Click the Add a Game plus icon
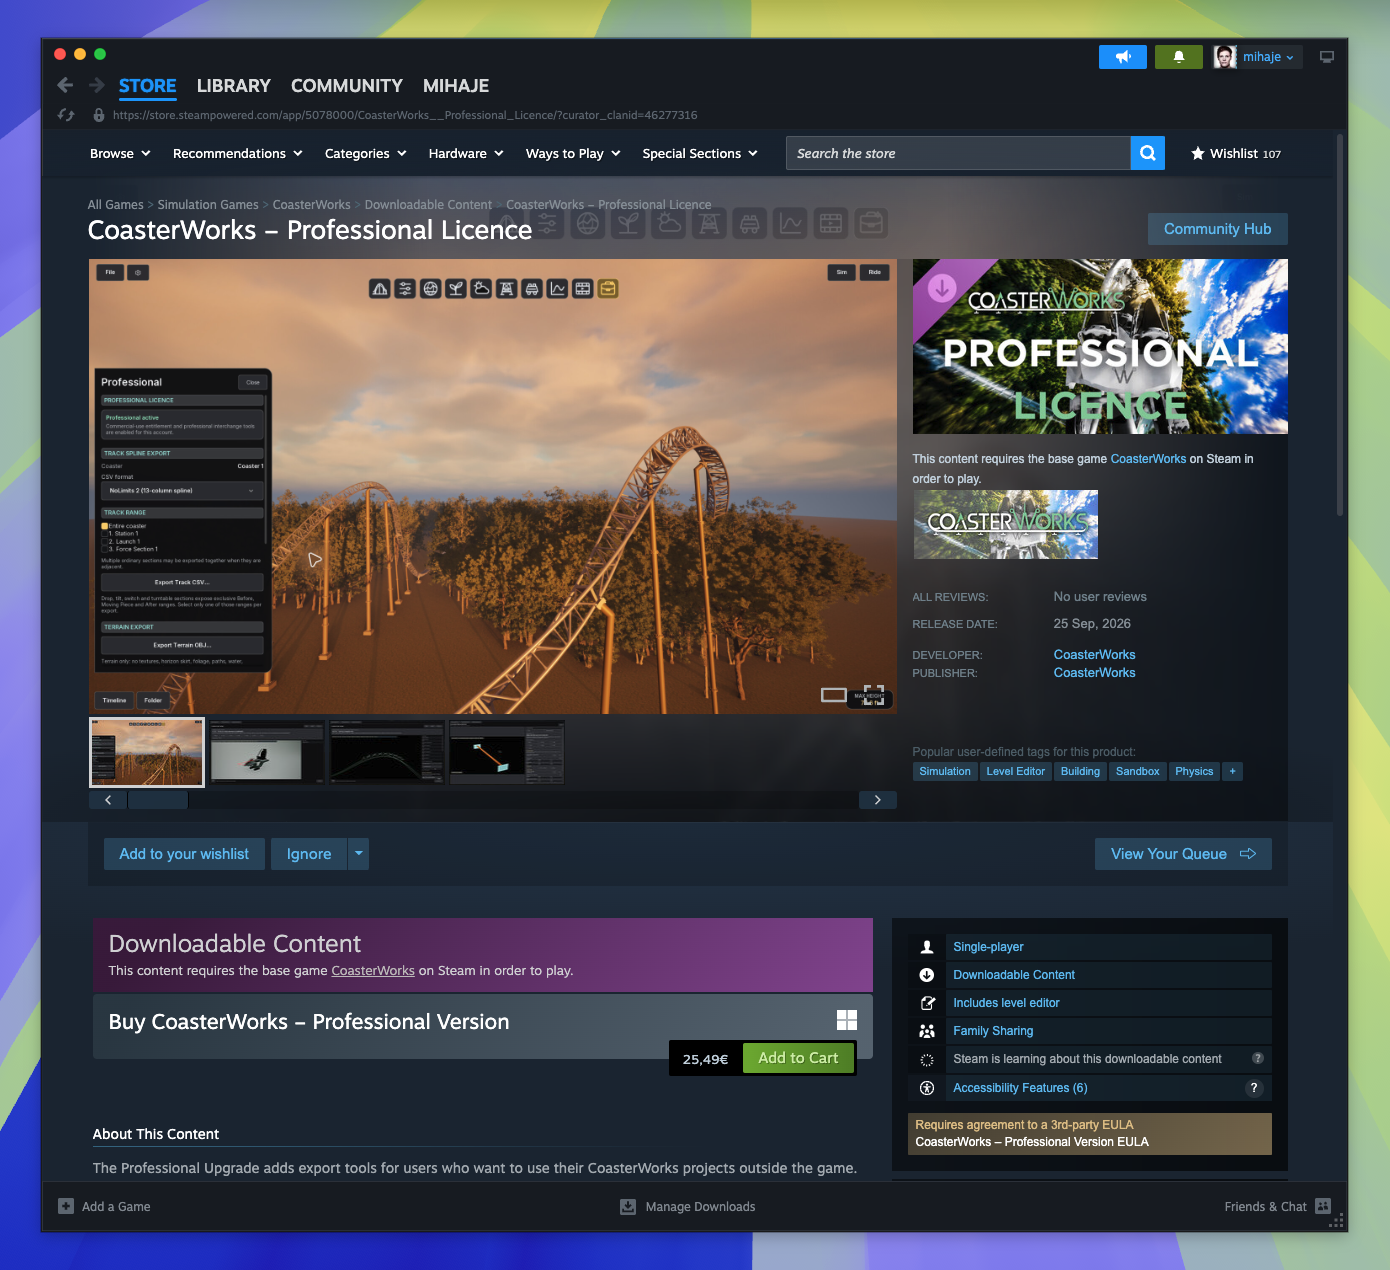 (66, 1206)
